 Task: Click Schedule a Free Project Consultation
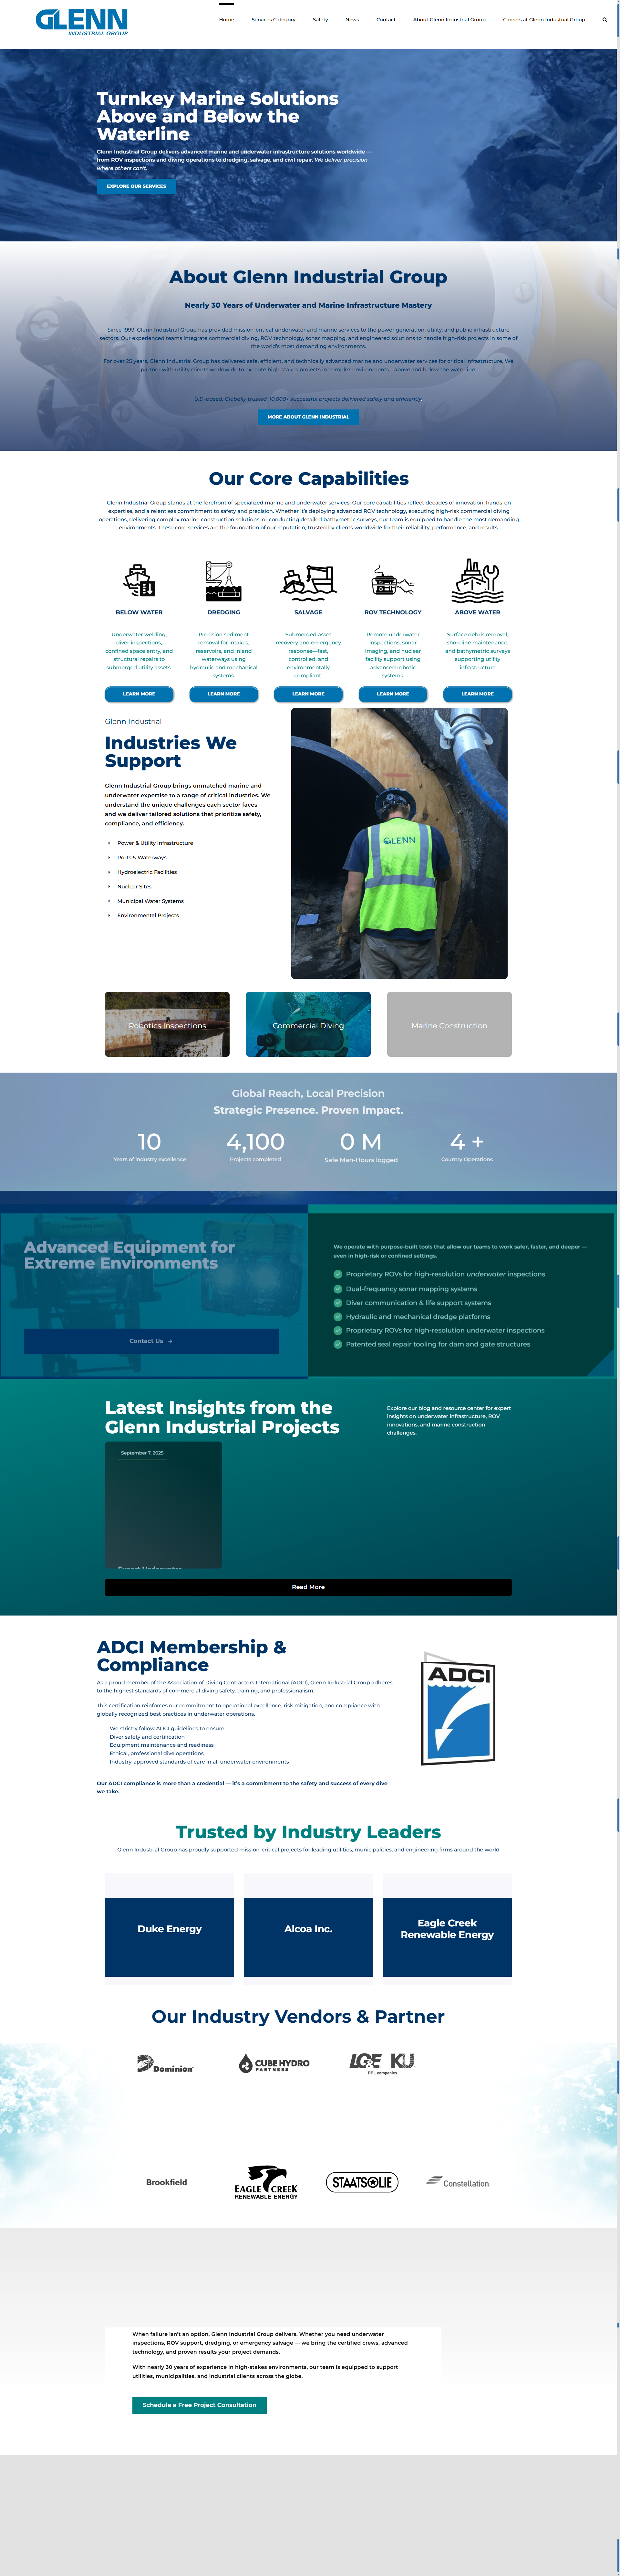(x=199, y=2405)
